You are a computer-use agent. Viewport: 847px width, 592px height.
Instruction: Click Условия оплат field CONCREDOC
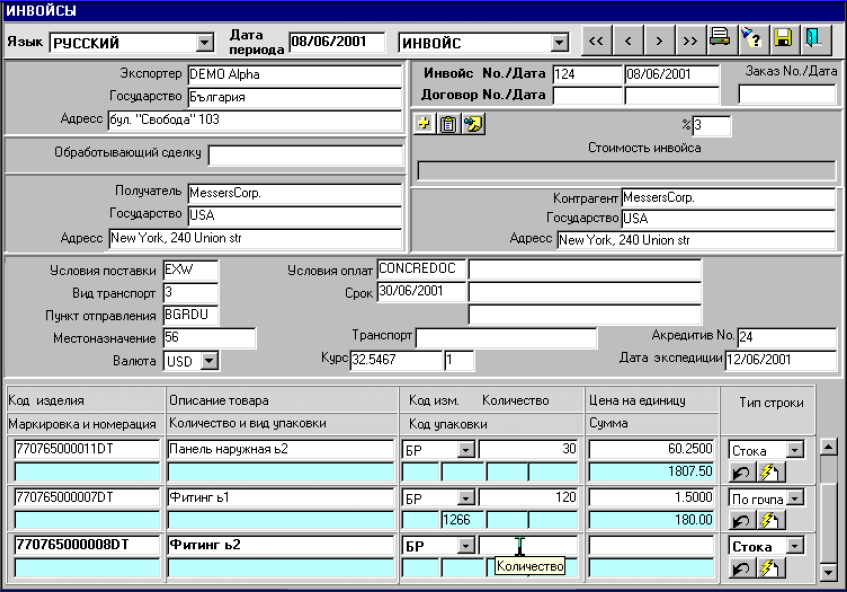click(421, 268)
